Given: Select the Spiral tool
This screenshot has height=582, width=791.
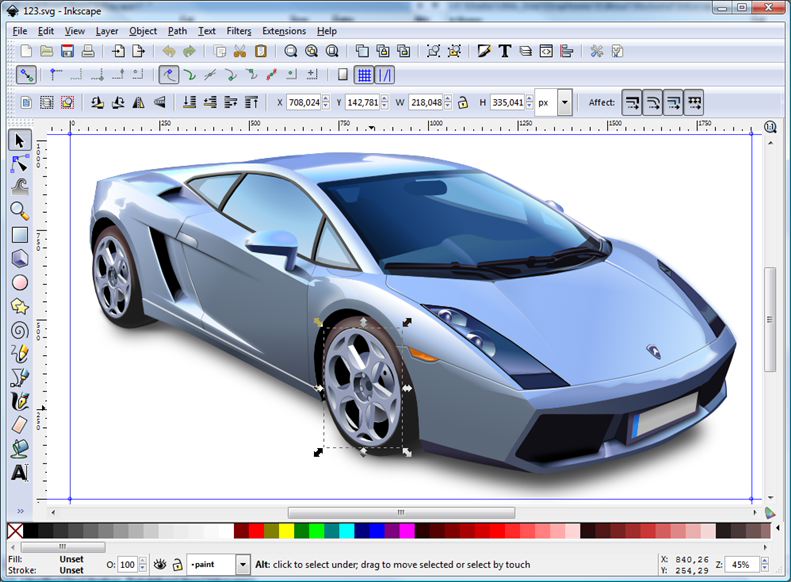Looking at the screenshot, I should pyautogui.click(x=20, y=330).
